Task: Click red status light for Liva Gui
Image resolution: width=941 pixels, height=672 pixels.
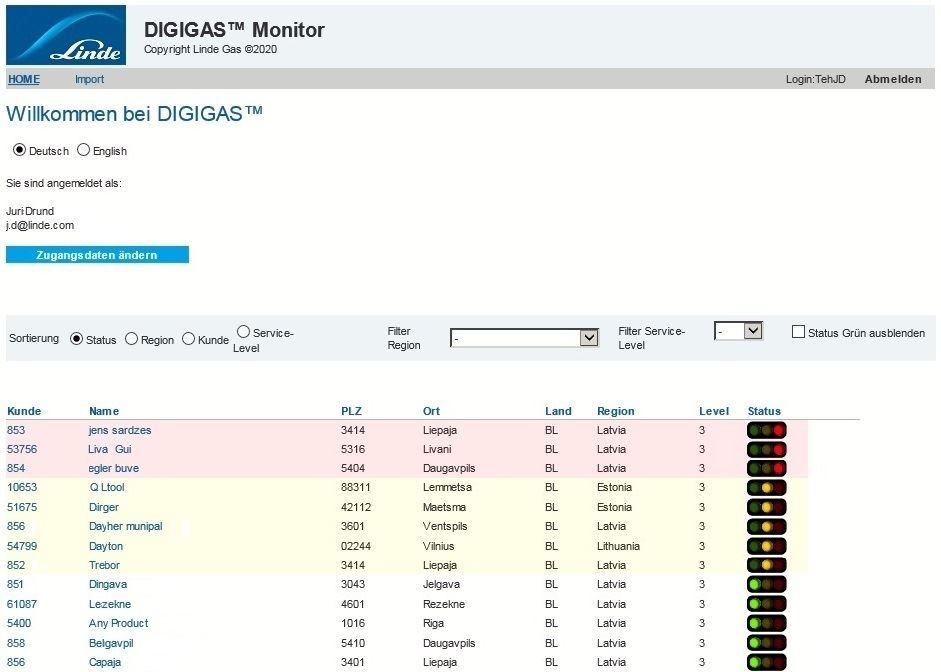Action: point(778,450)
